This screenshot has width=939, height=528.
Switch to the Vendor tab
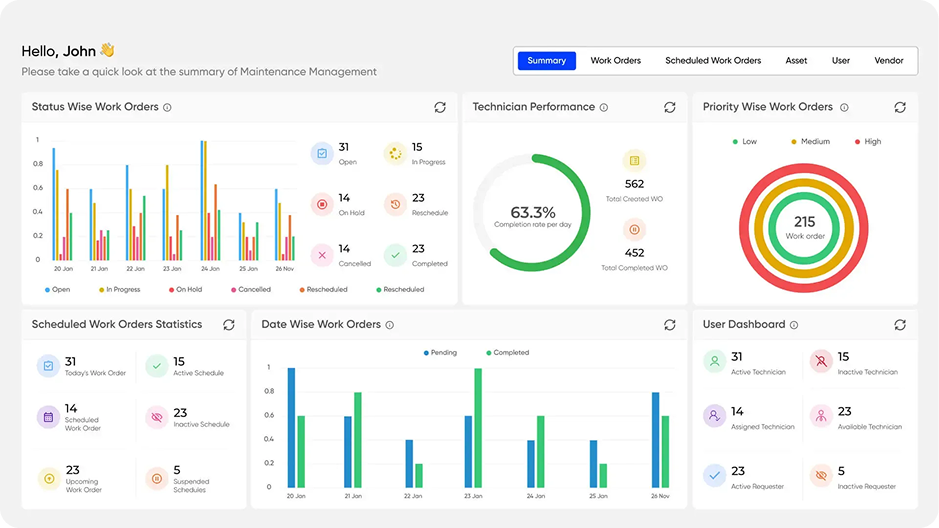(889, 60)
